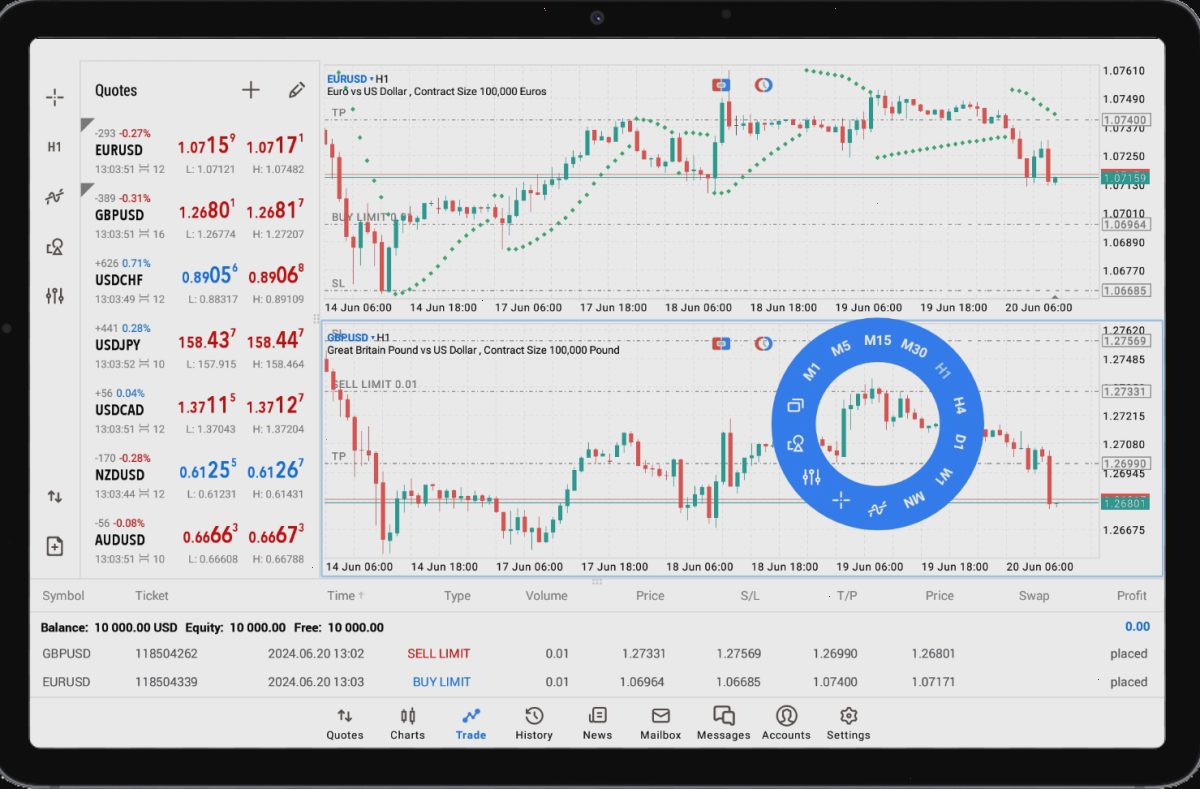Image resolution: width=1200 pixels, height=789 pixels.
Task: Pick MN timeframe in radial menu
Action: [914, 499]
